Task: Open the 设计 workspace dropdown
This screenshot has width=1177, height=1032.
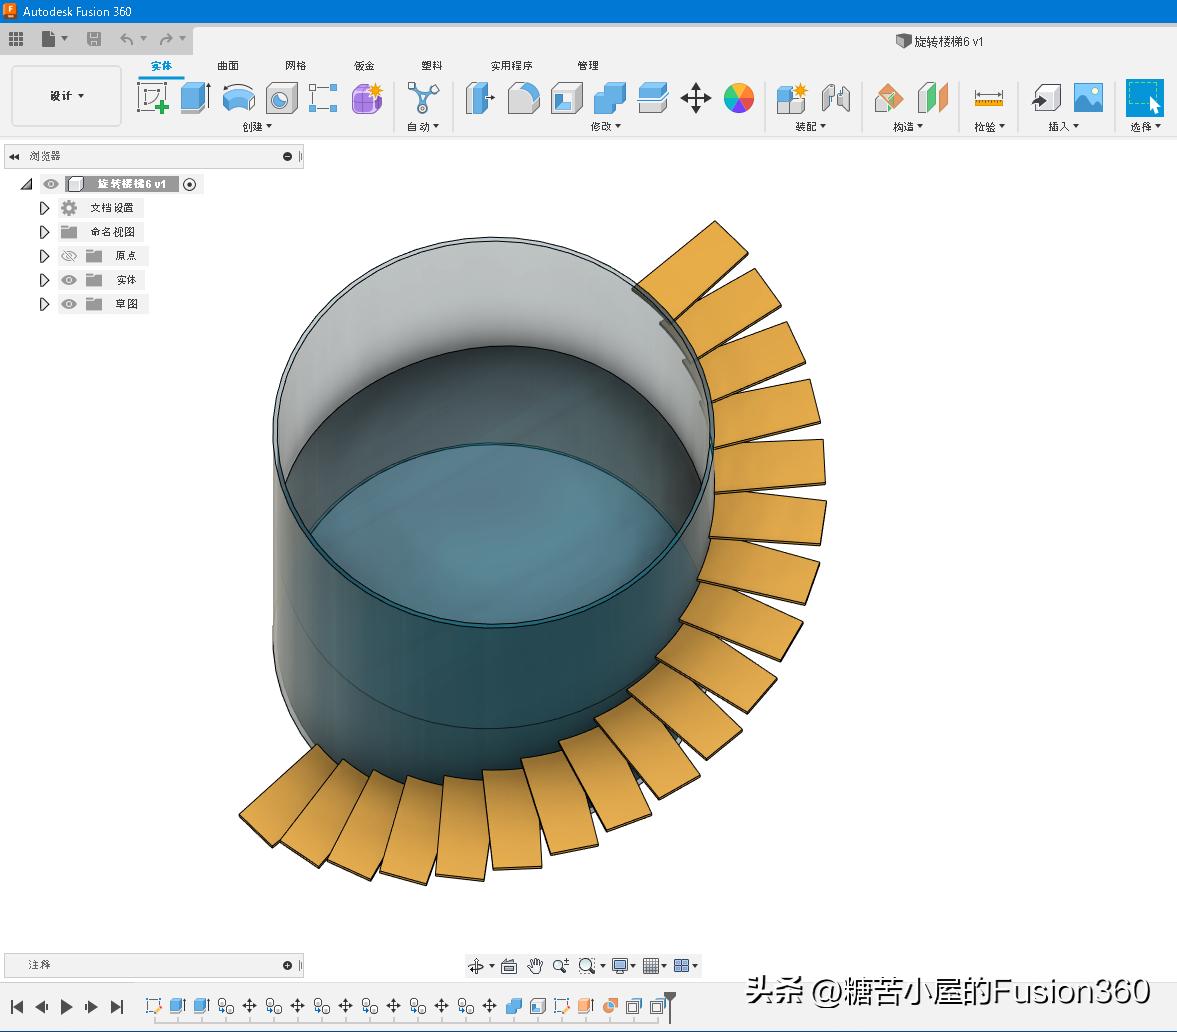Action: point(67,96)
